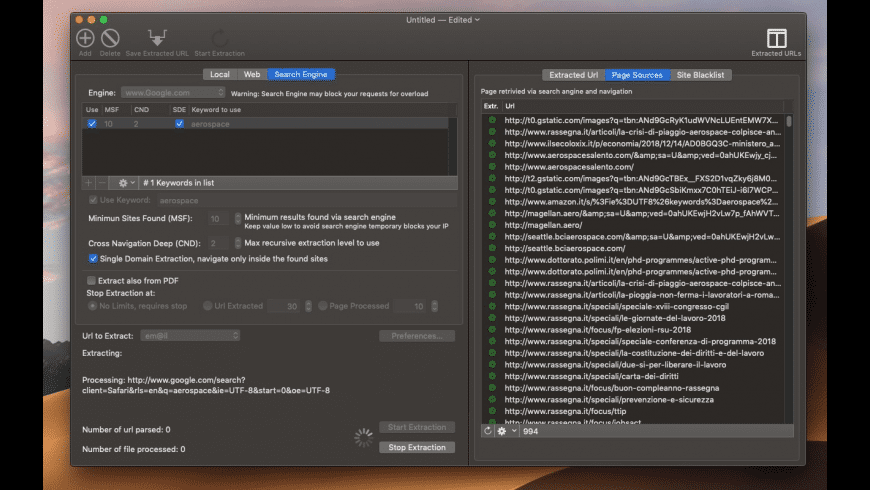Select the Page Processed radio option
Viewport: 870px width, 490px height.
click(322, 306)
